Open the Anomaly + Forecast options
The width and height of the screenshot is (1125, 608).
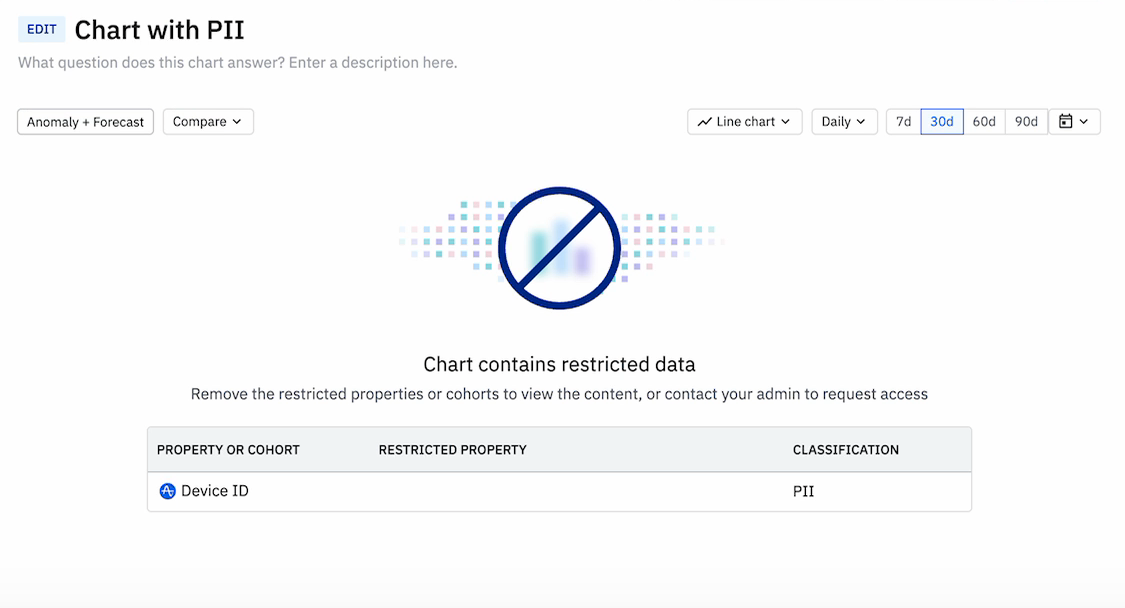point(85,122)
